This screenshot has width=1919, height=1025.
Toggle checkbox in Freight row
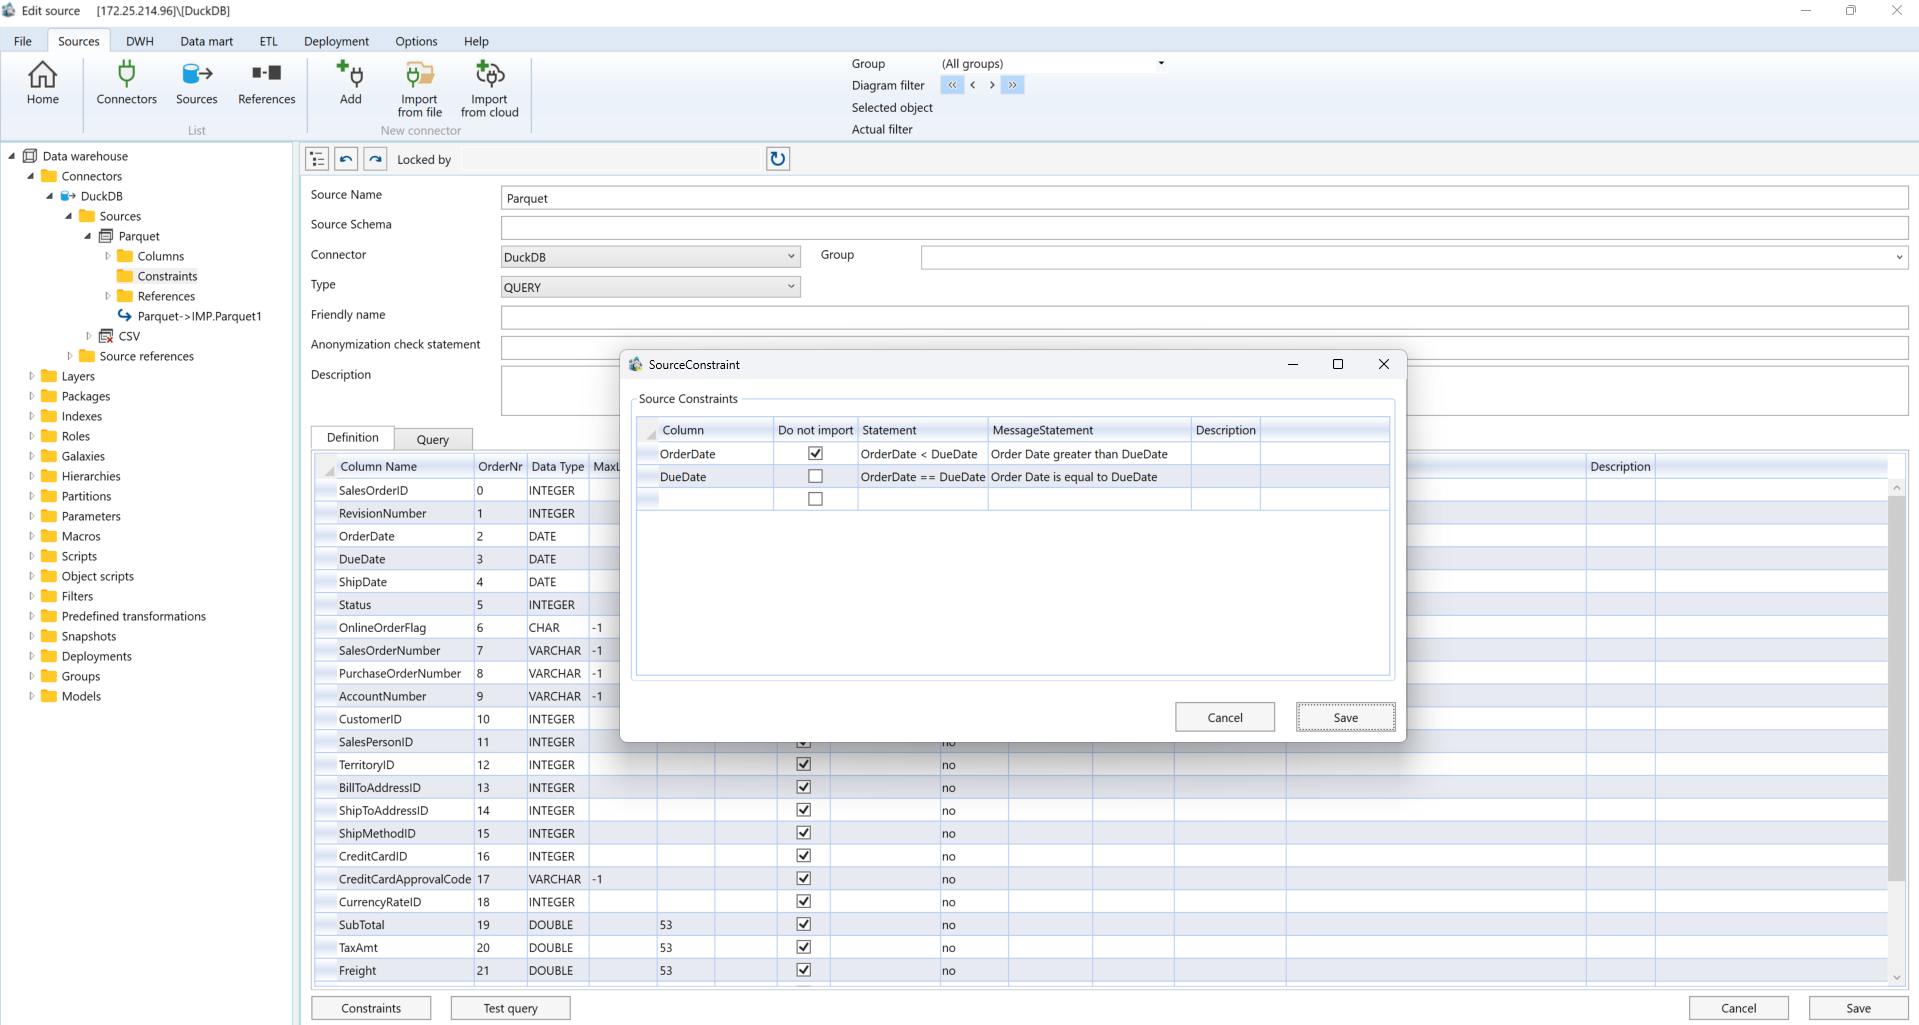tap(803, 970)
